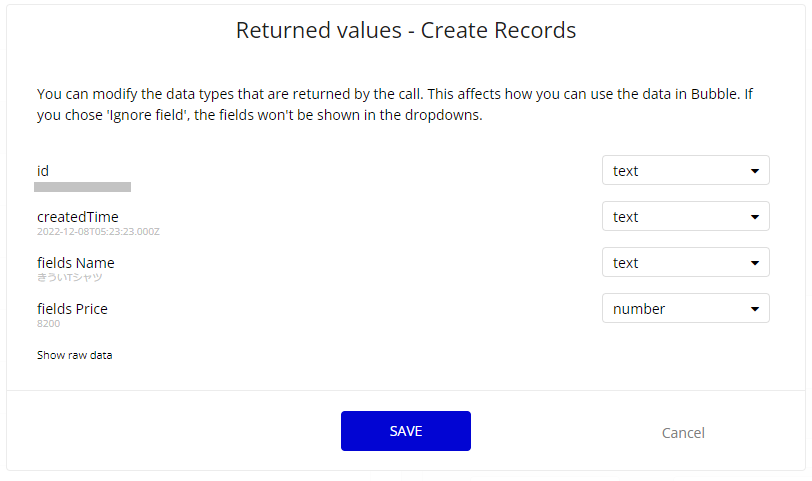Click the 'fields Price' field label
The image size is (812, 481).
pyautogui.click(x=72, y=309)
